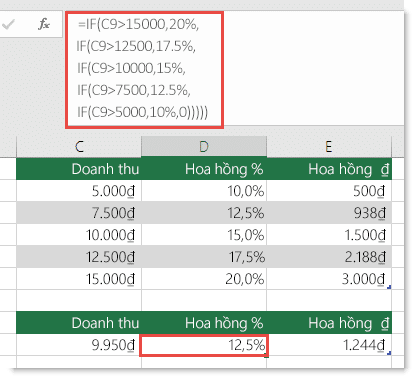The width and height of the screenshot is (419, 383).
Task: Select cell with 15.000đ
Action: point(79,279)
